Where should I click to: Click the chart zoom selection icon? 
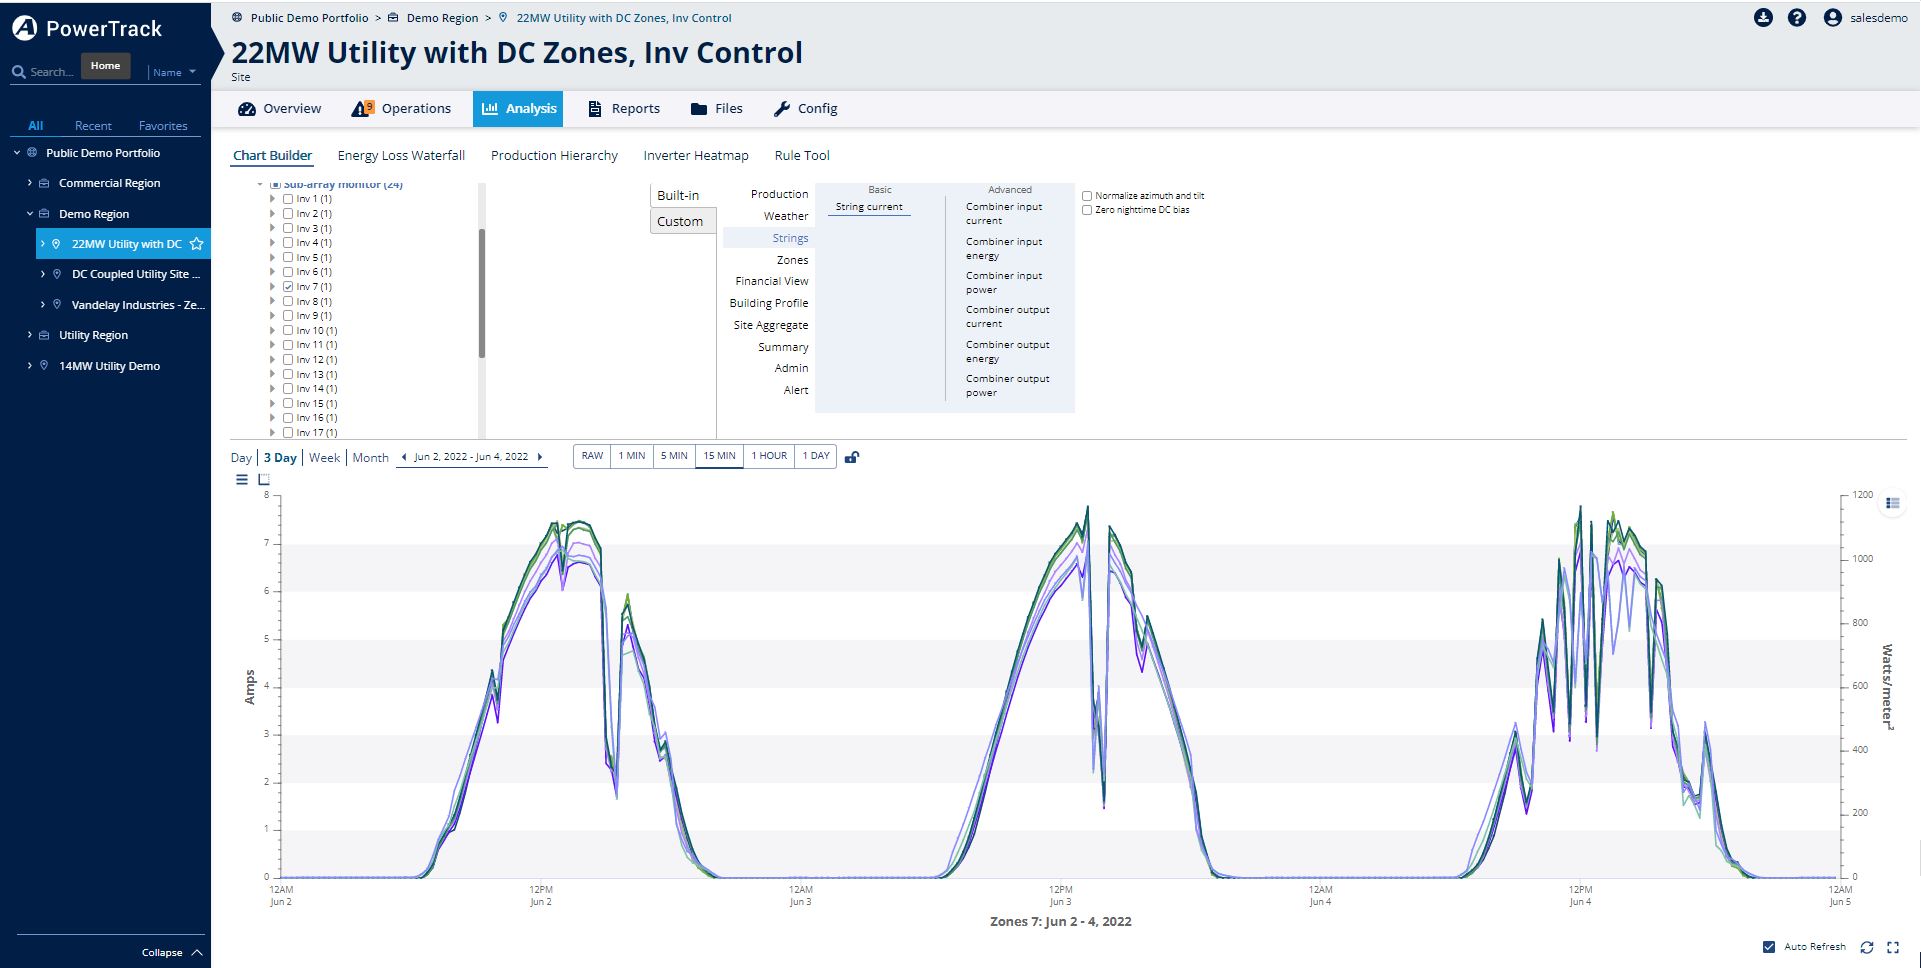click(x=264, y=480)
